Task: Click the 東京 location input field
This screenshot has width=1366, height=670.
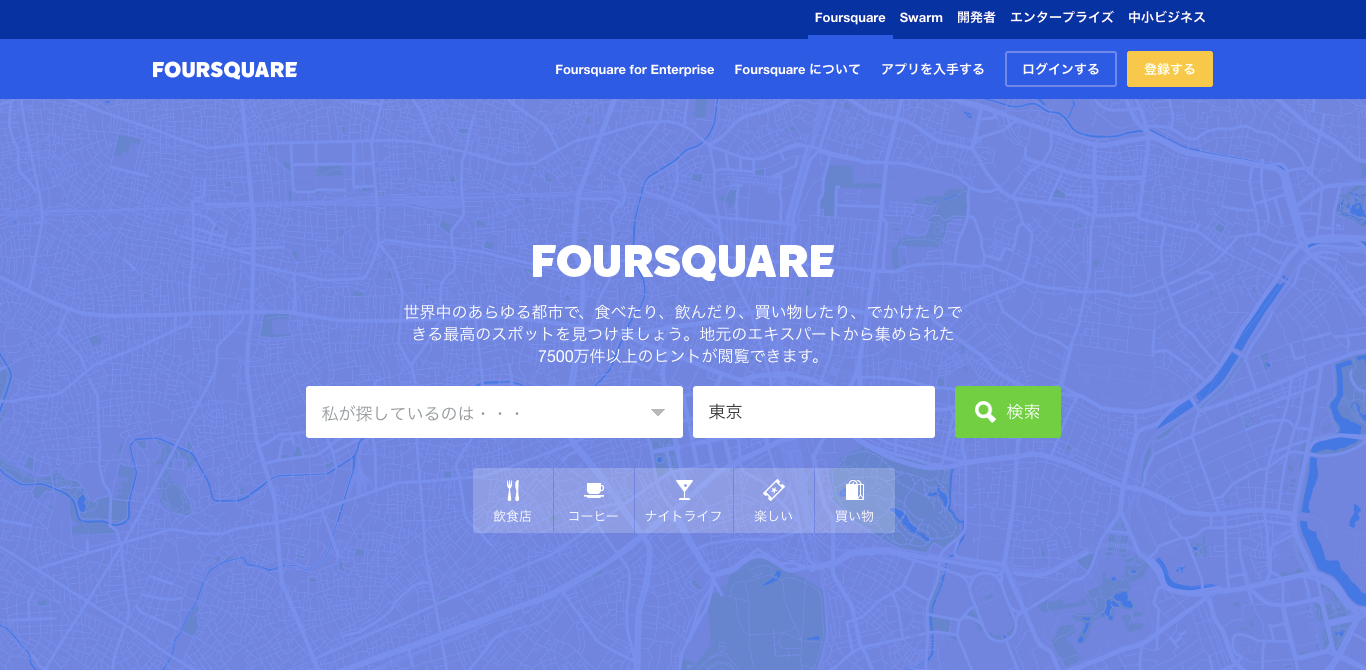Action: point(813,412)
